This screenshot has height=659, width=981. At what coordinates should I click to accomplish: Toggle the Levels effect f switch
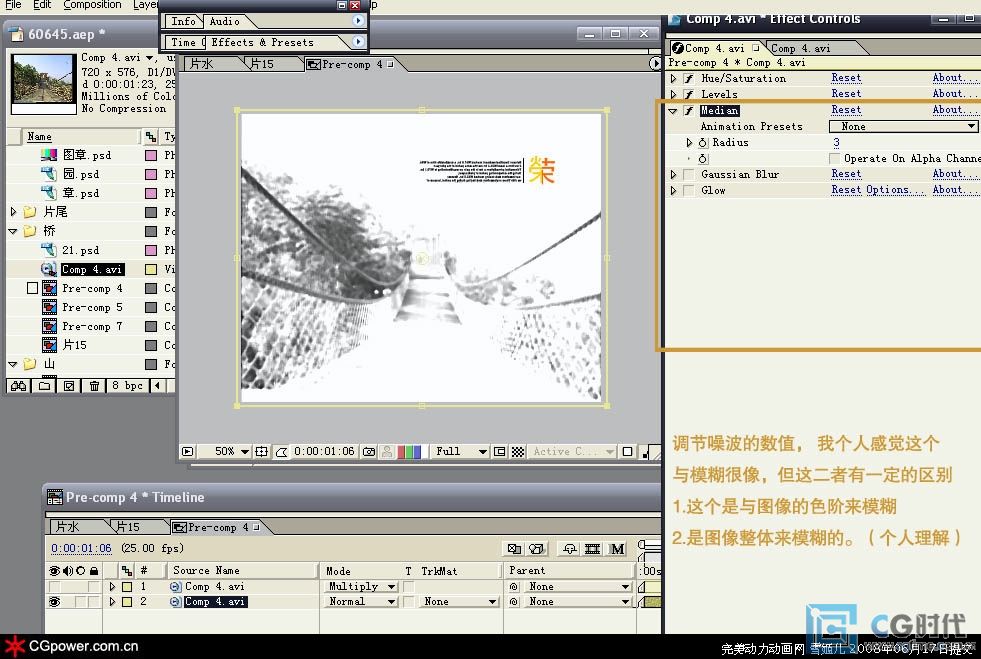(x=689, y=95)
